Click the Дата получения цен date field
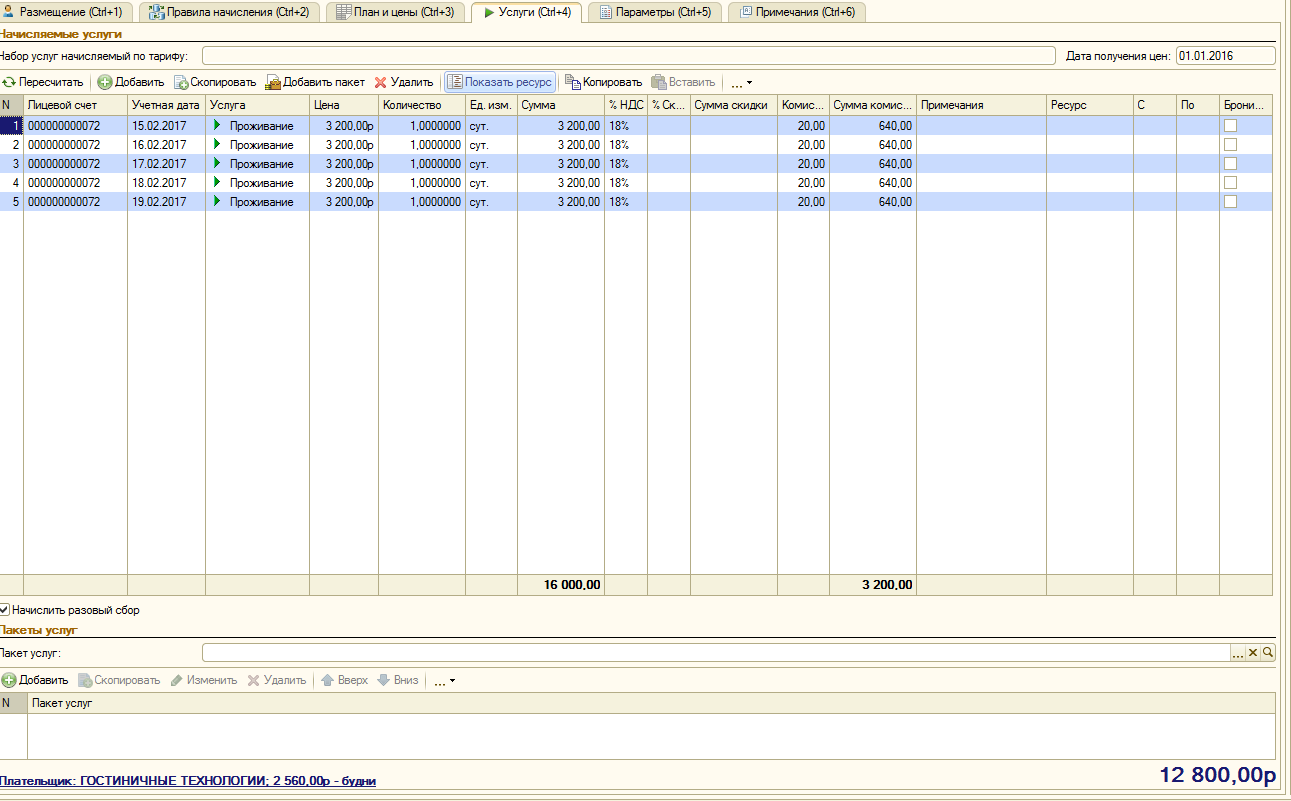 [1225, 55]
